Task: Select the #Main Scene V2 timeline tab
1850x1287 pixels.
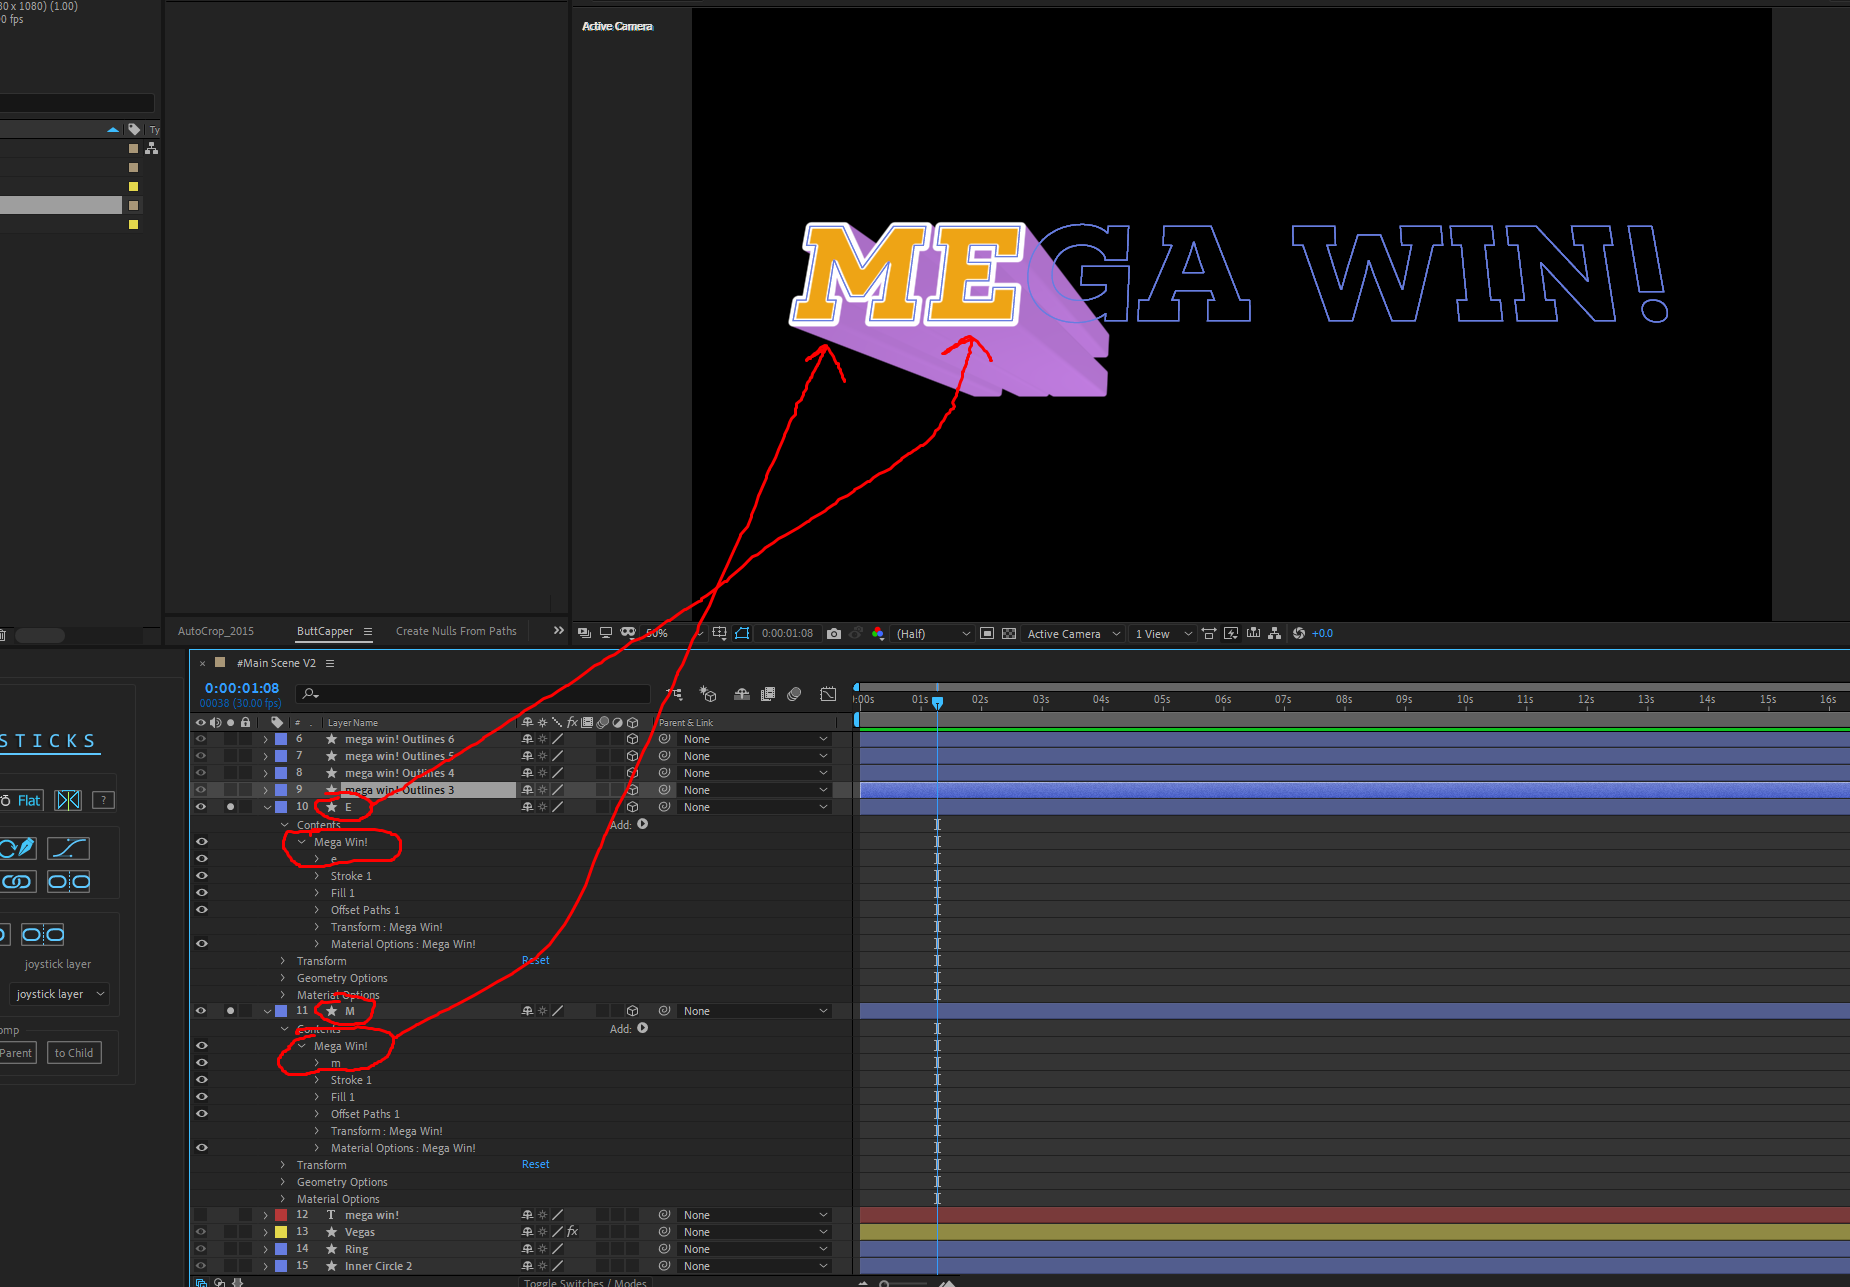Action: (276, 663)
